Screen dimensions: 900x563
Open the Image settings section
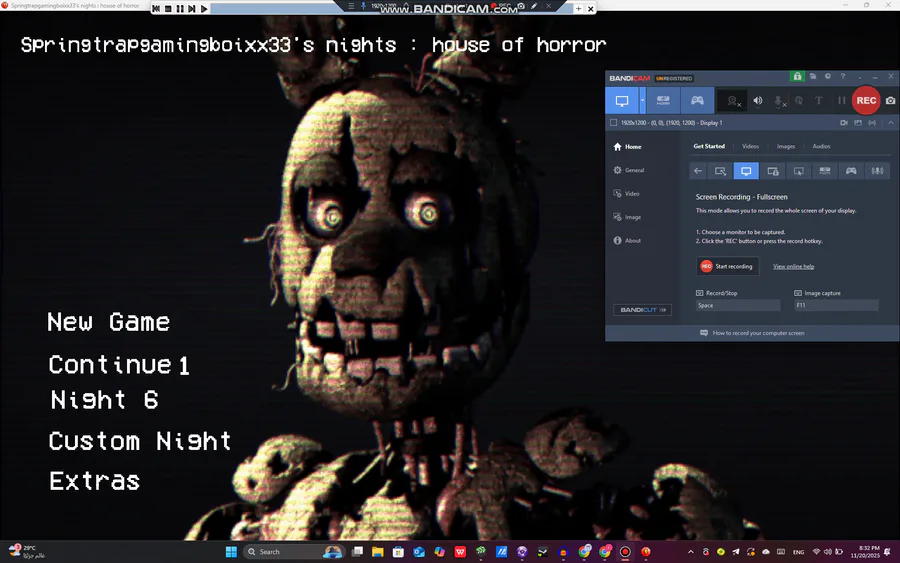(627, 218)
